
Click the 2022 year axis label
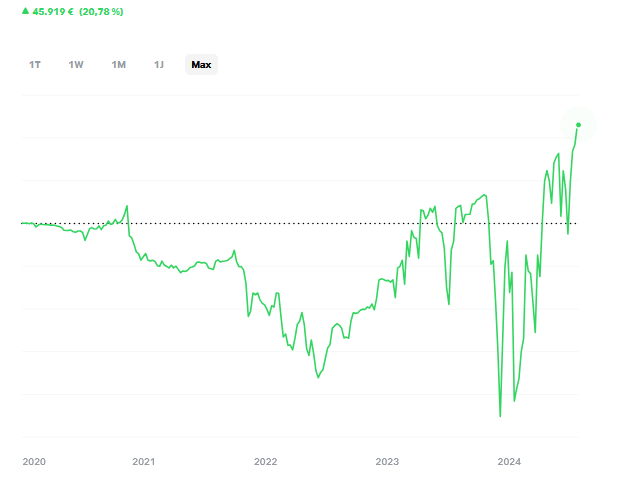(x=265, y=461)
